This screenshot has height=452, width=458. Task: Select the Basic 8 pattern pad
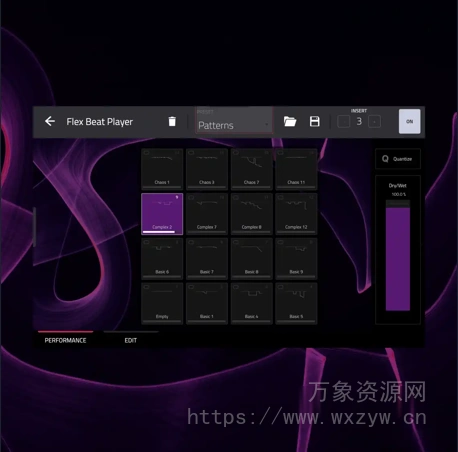click(251, 259)
